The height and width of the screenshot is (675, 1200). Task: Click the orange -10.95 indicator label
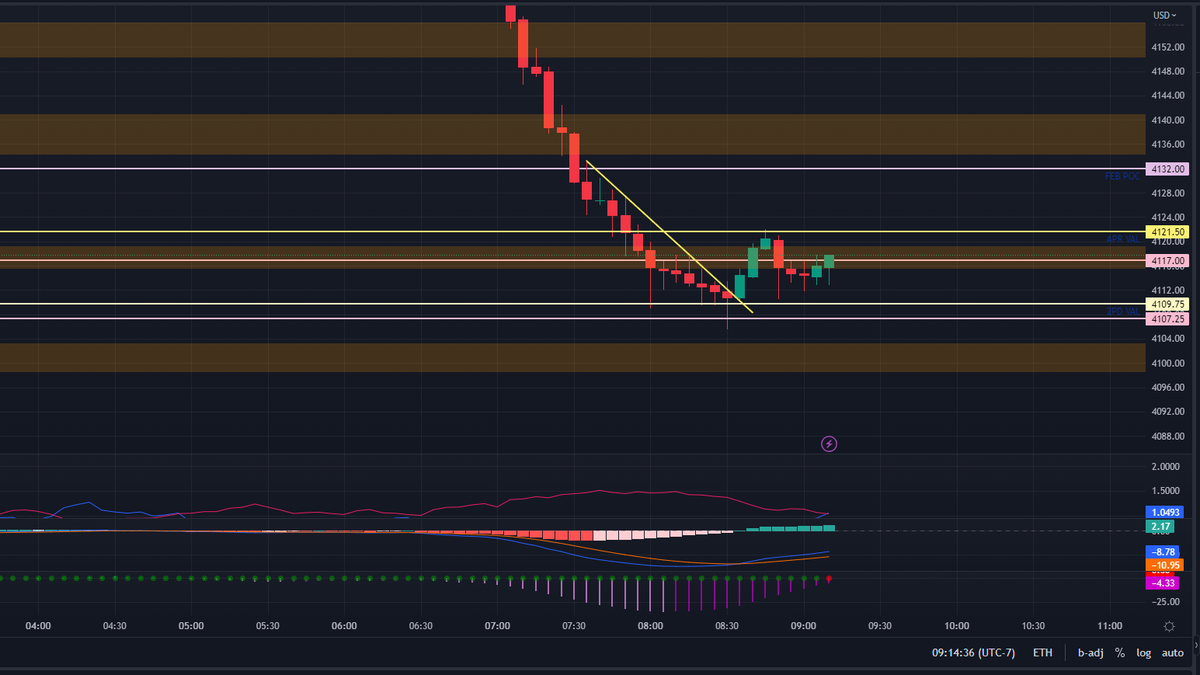click(1165, 565)
